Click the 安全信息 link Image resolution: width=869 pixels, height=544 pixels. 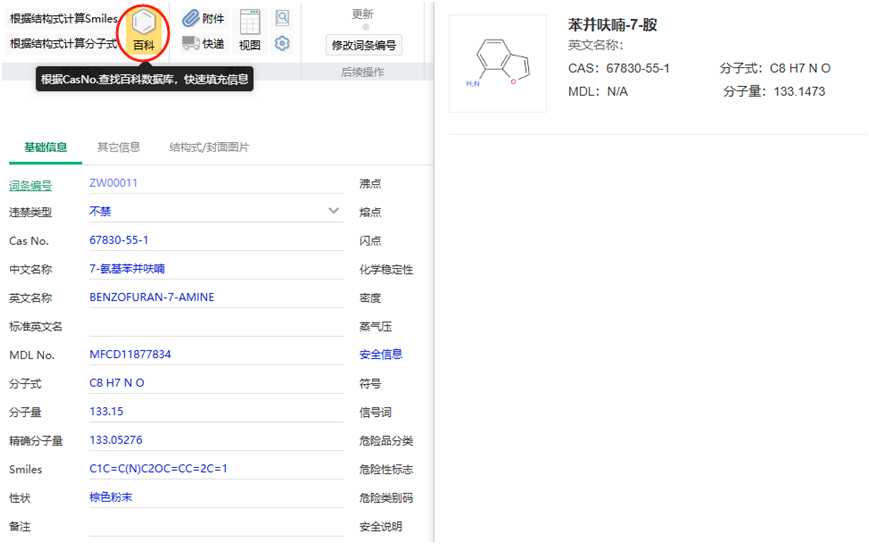tap(381, 354)
